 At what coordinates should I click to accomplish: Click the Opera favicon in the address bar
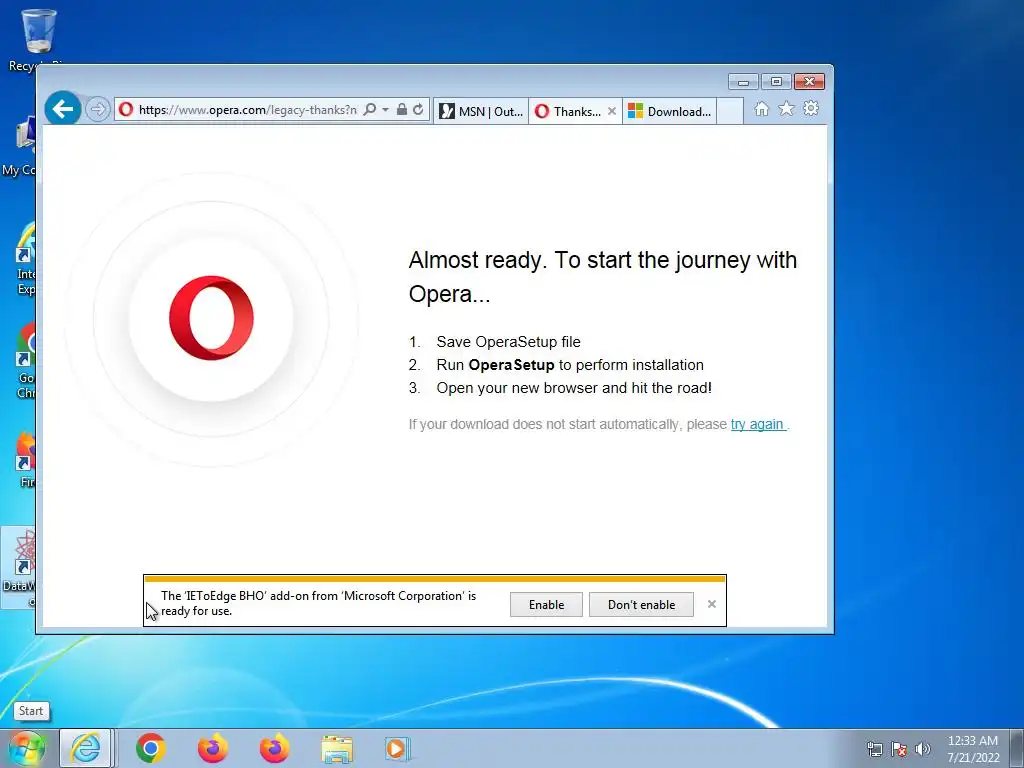click(x=126, y=109)
